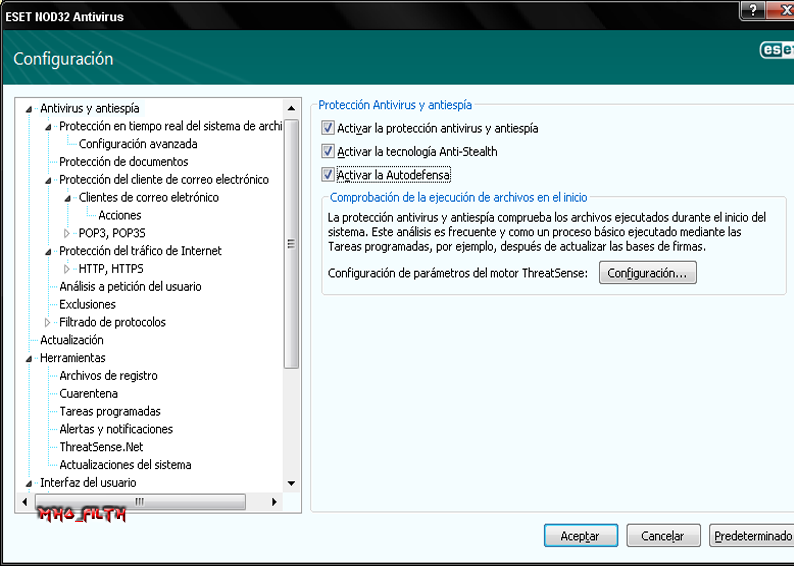The width and height of the screenshot is (794, 566).
Task: Select Actualización tree item
Action: [71, 340]
